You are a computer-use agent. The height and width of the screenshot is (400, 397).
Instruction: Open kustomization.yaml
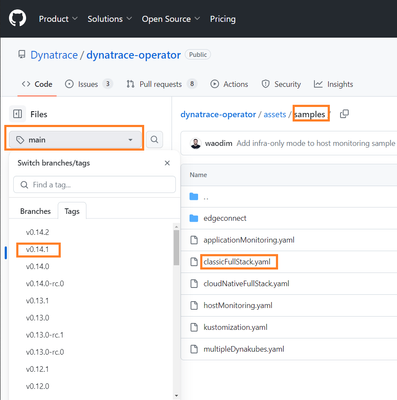coord(235,327)
